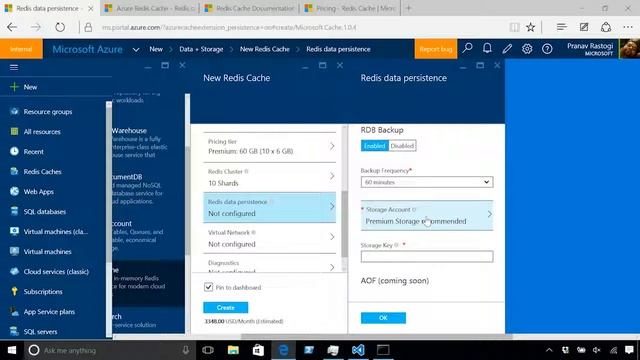Go to Data + Storage breadcrumb

click(x=201, y=49)
